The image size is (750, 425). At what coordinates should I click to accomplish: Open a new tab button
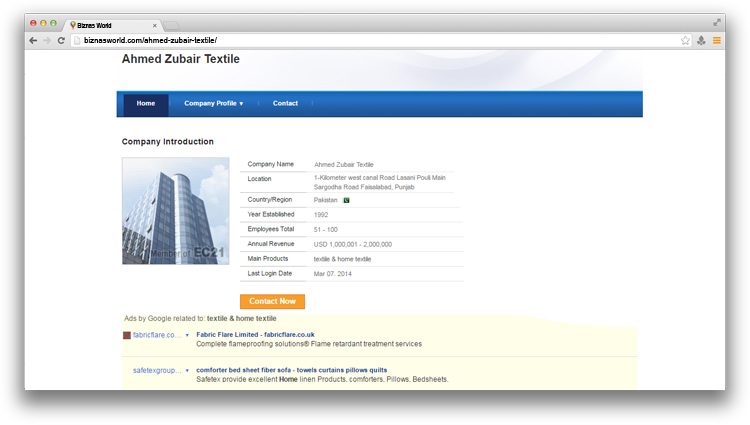click(172, 25)
